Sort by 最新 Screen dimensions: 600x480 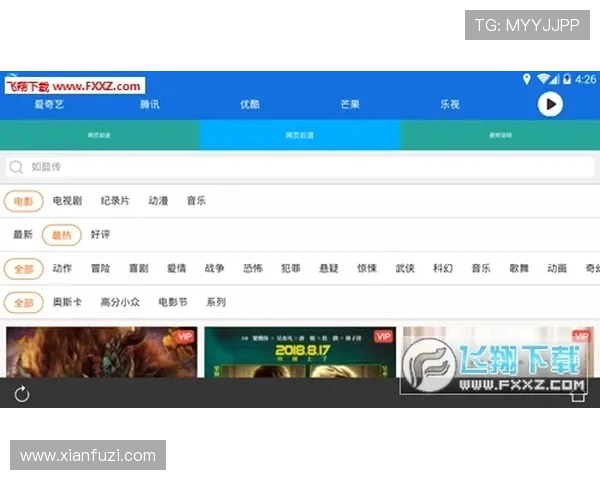(x=23, y=234)
